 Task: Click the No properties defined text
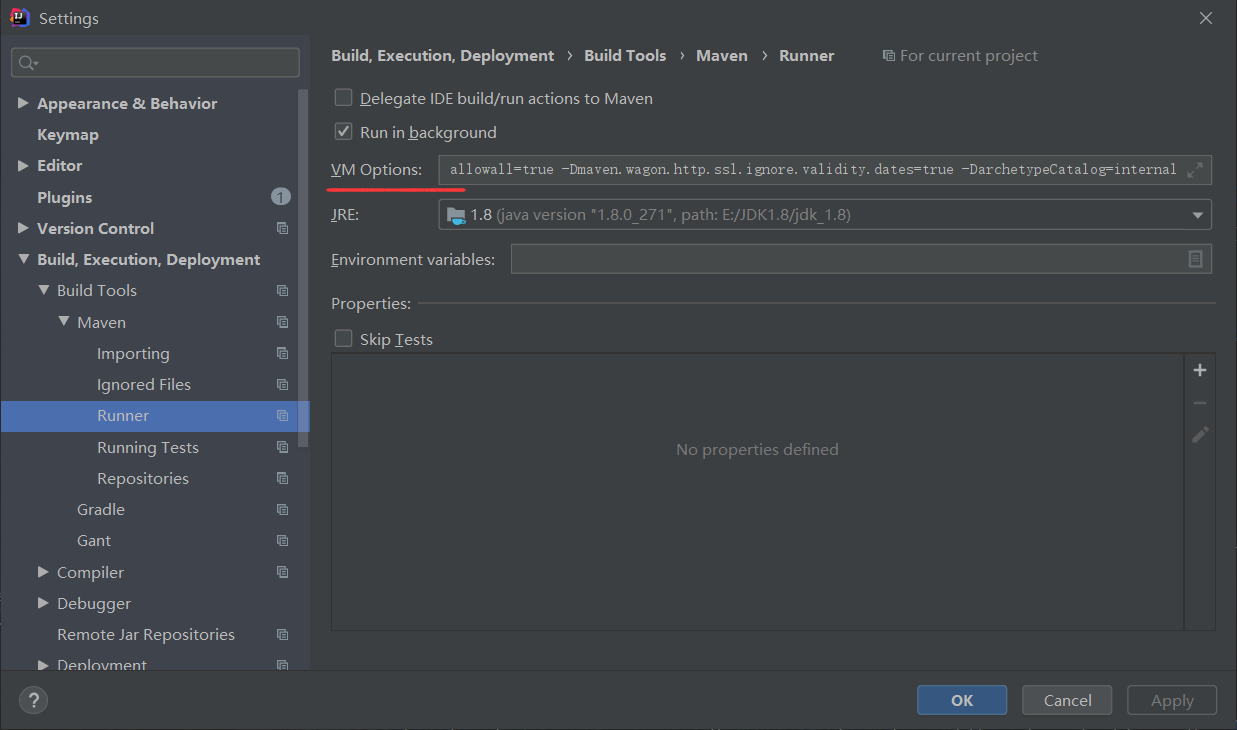click(757, 450)
